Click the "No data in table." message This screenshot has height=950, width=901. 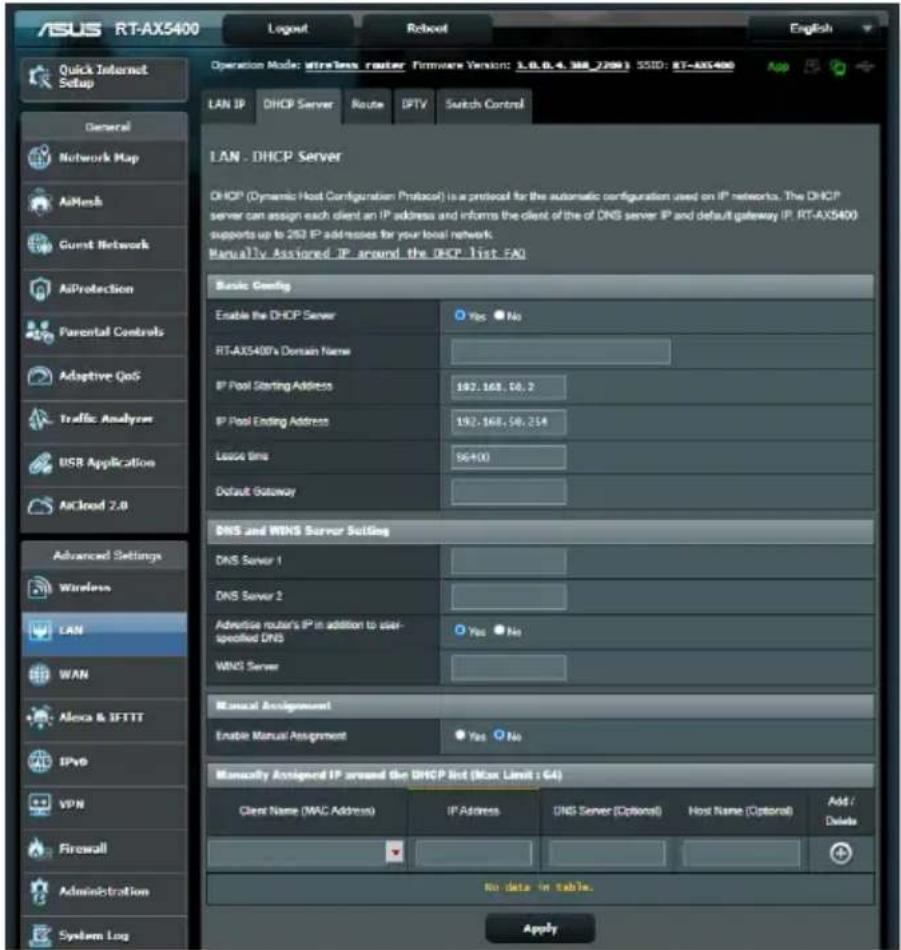pyautogui.click(x=539, y=887)
